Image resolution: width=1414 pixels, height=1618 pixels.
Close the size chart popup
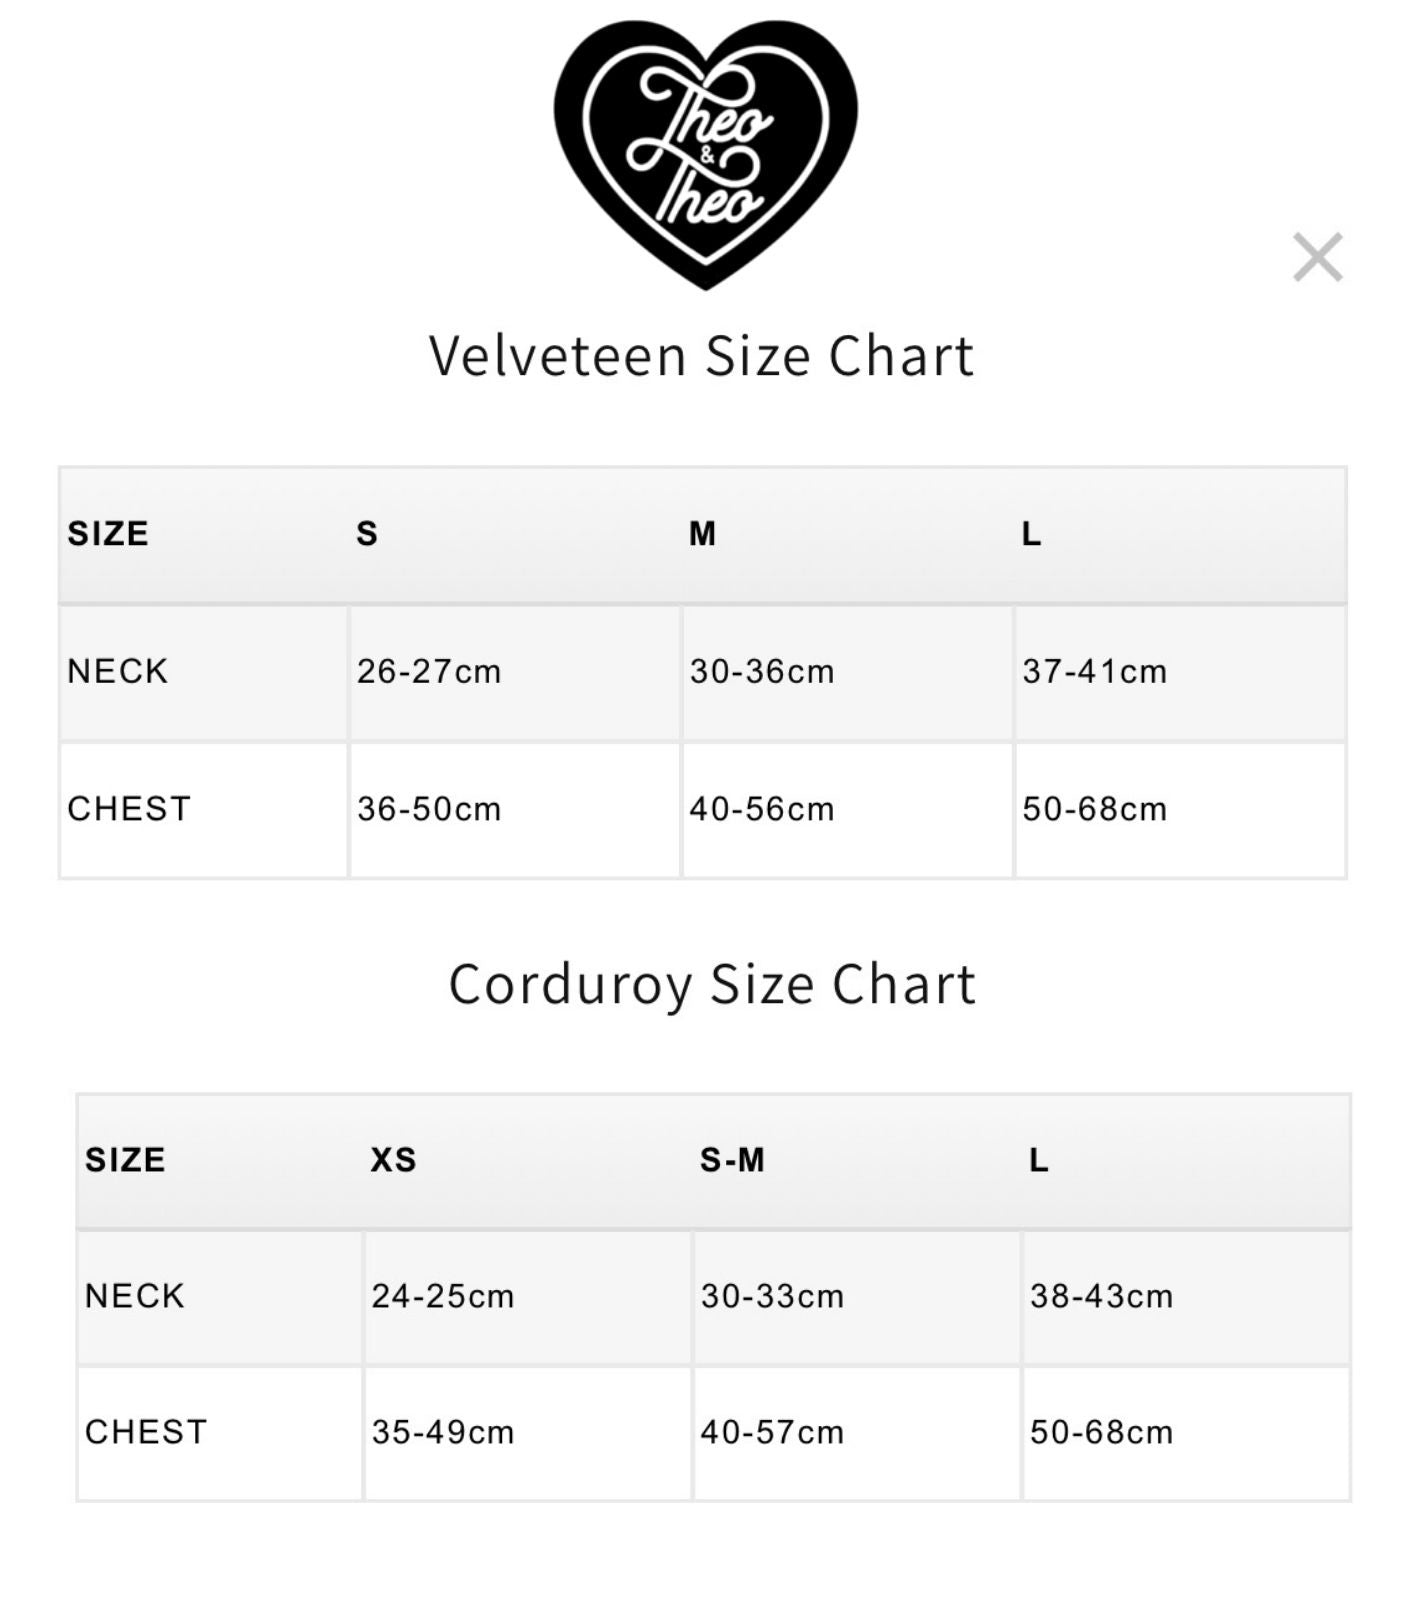coord(1317,258)
